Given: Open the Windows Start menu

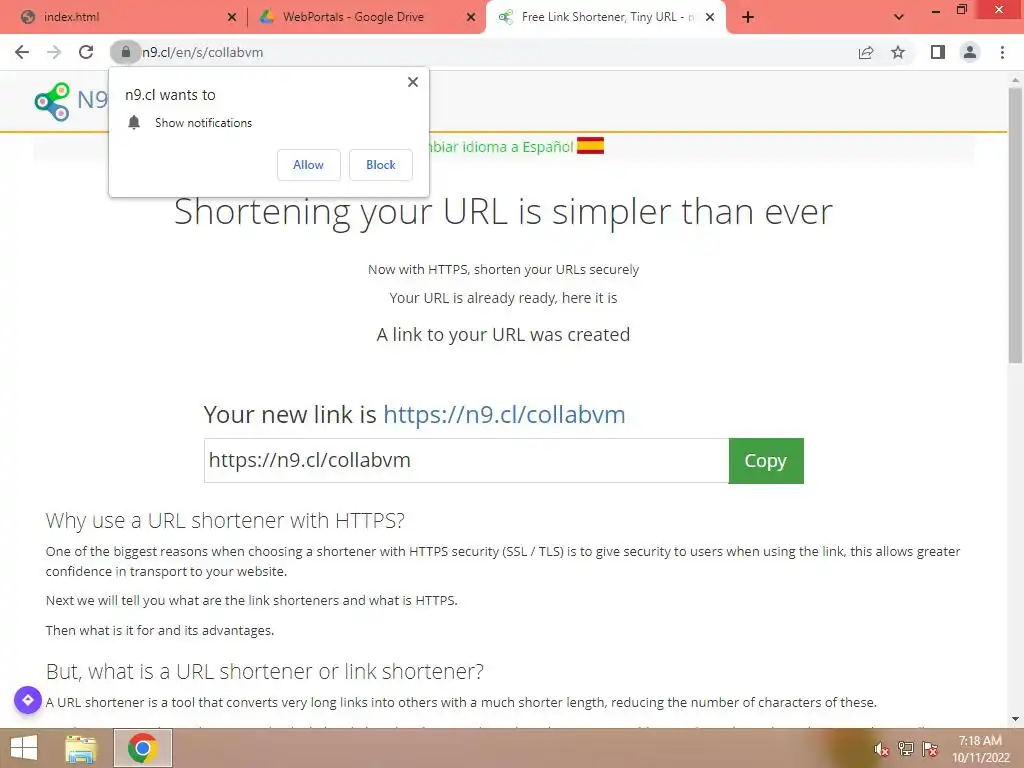Looking at the screenshot, I should [x=24, y=748].
